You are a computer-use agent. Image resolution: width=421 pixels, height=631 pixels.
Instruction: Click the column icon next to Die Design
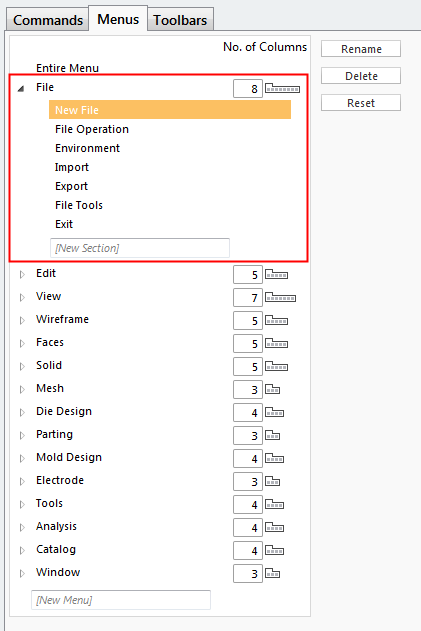(x=274, y=412)
